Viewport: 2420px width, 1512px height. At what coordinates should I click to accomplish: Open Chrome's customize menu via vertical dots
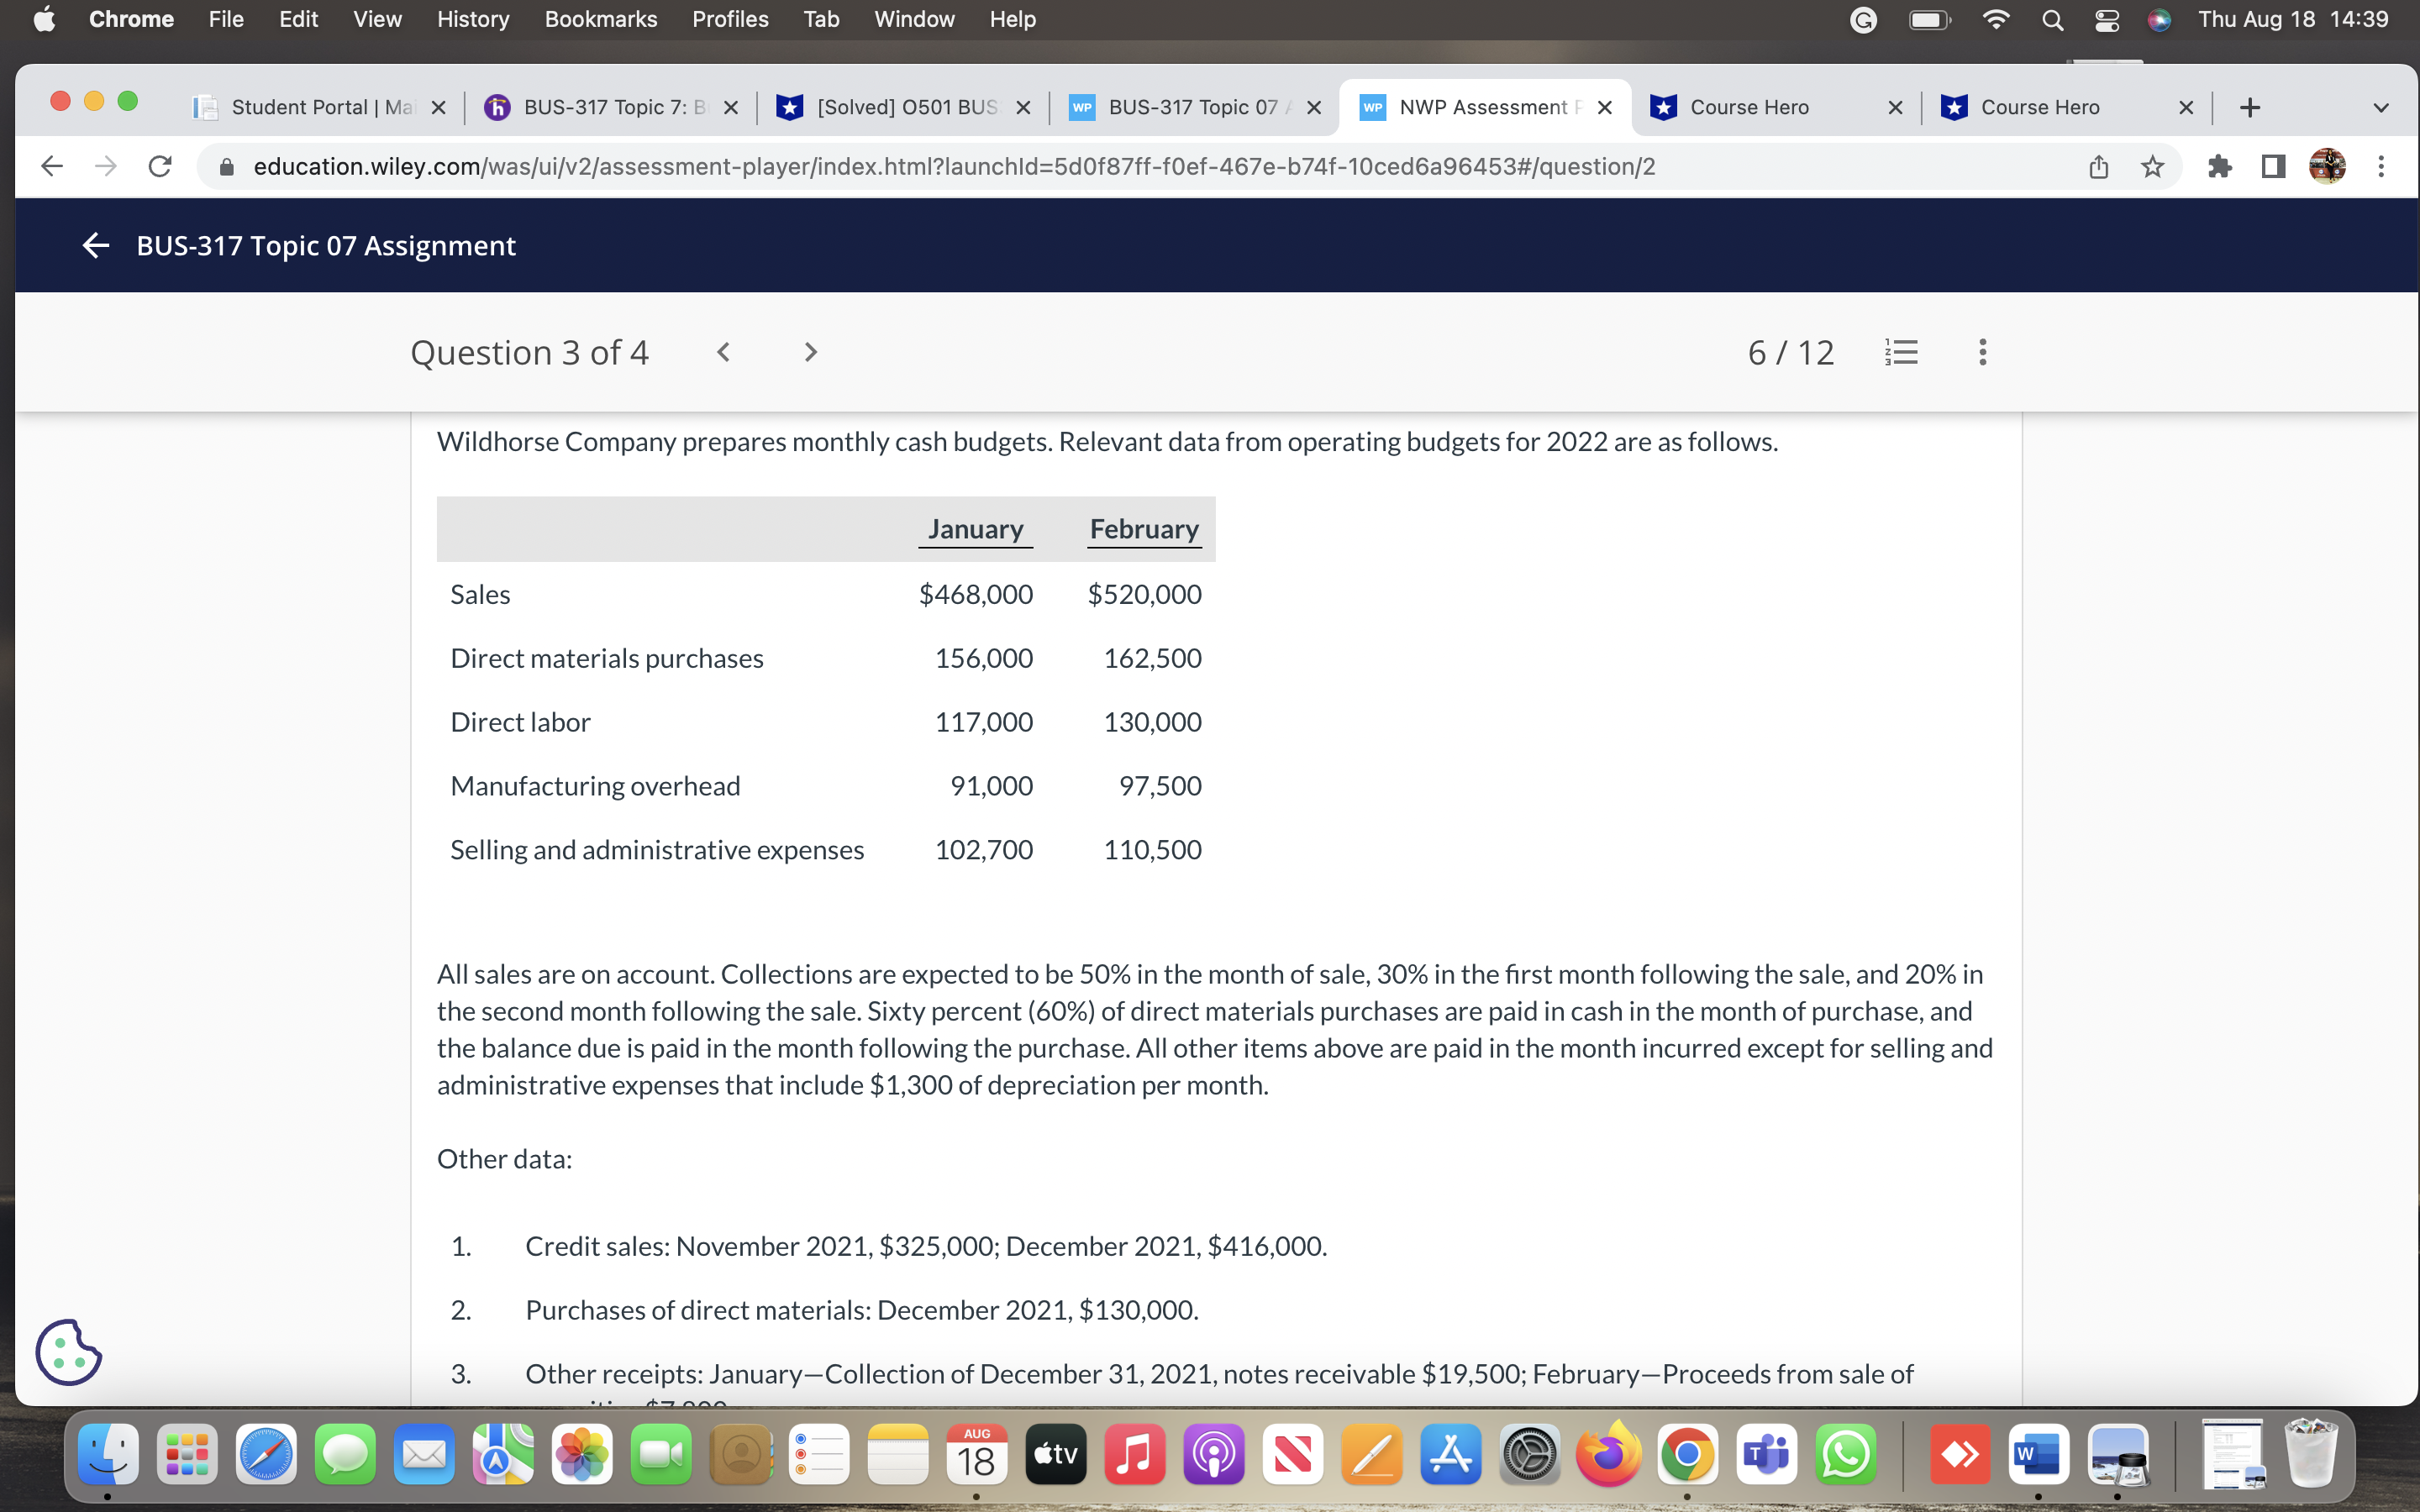click(x=2383, y=166)
